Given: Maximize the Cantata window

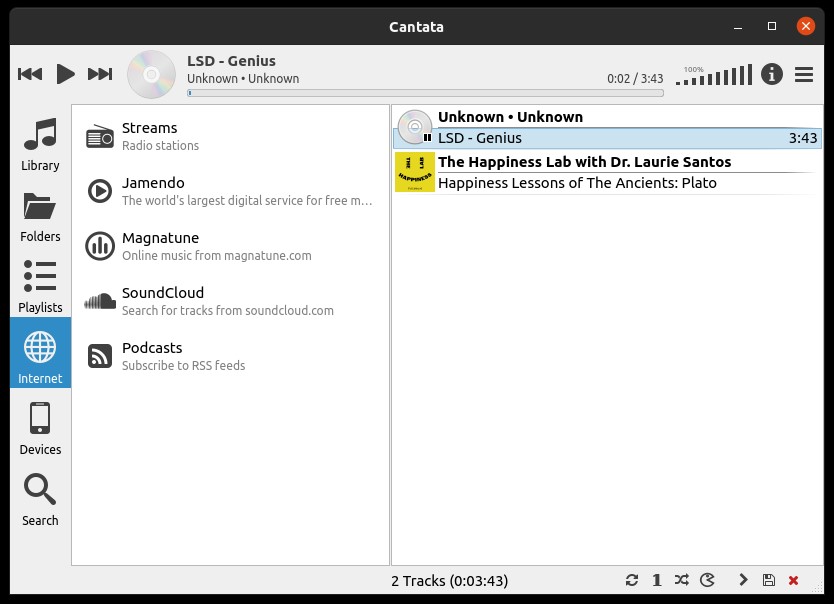Looking at the screenshot, I should (772, 26).
